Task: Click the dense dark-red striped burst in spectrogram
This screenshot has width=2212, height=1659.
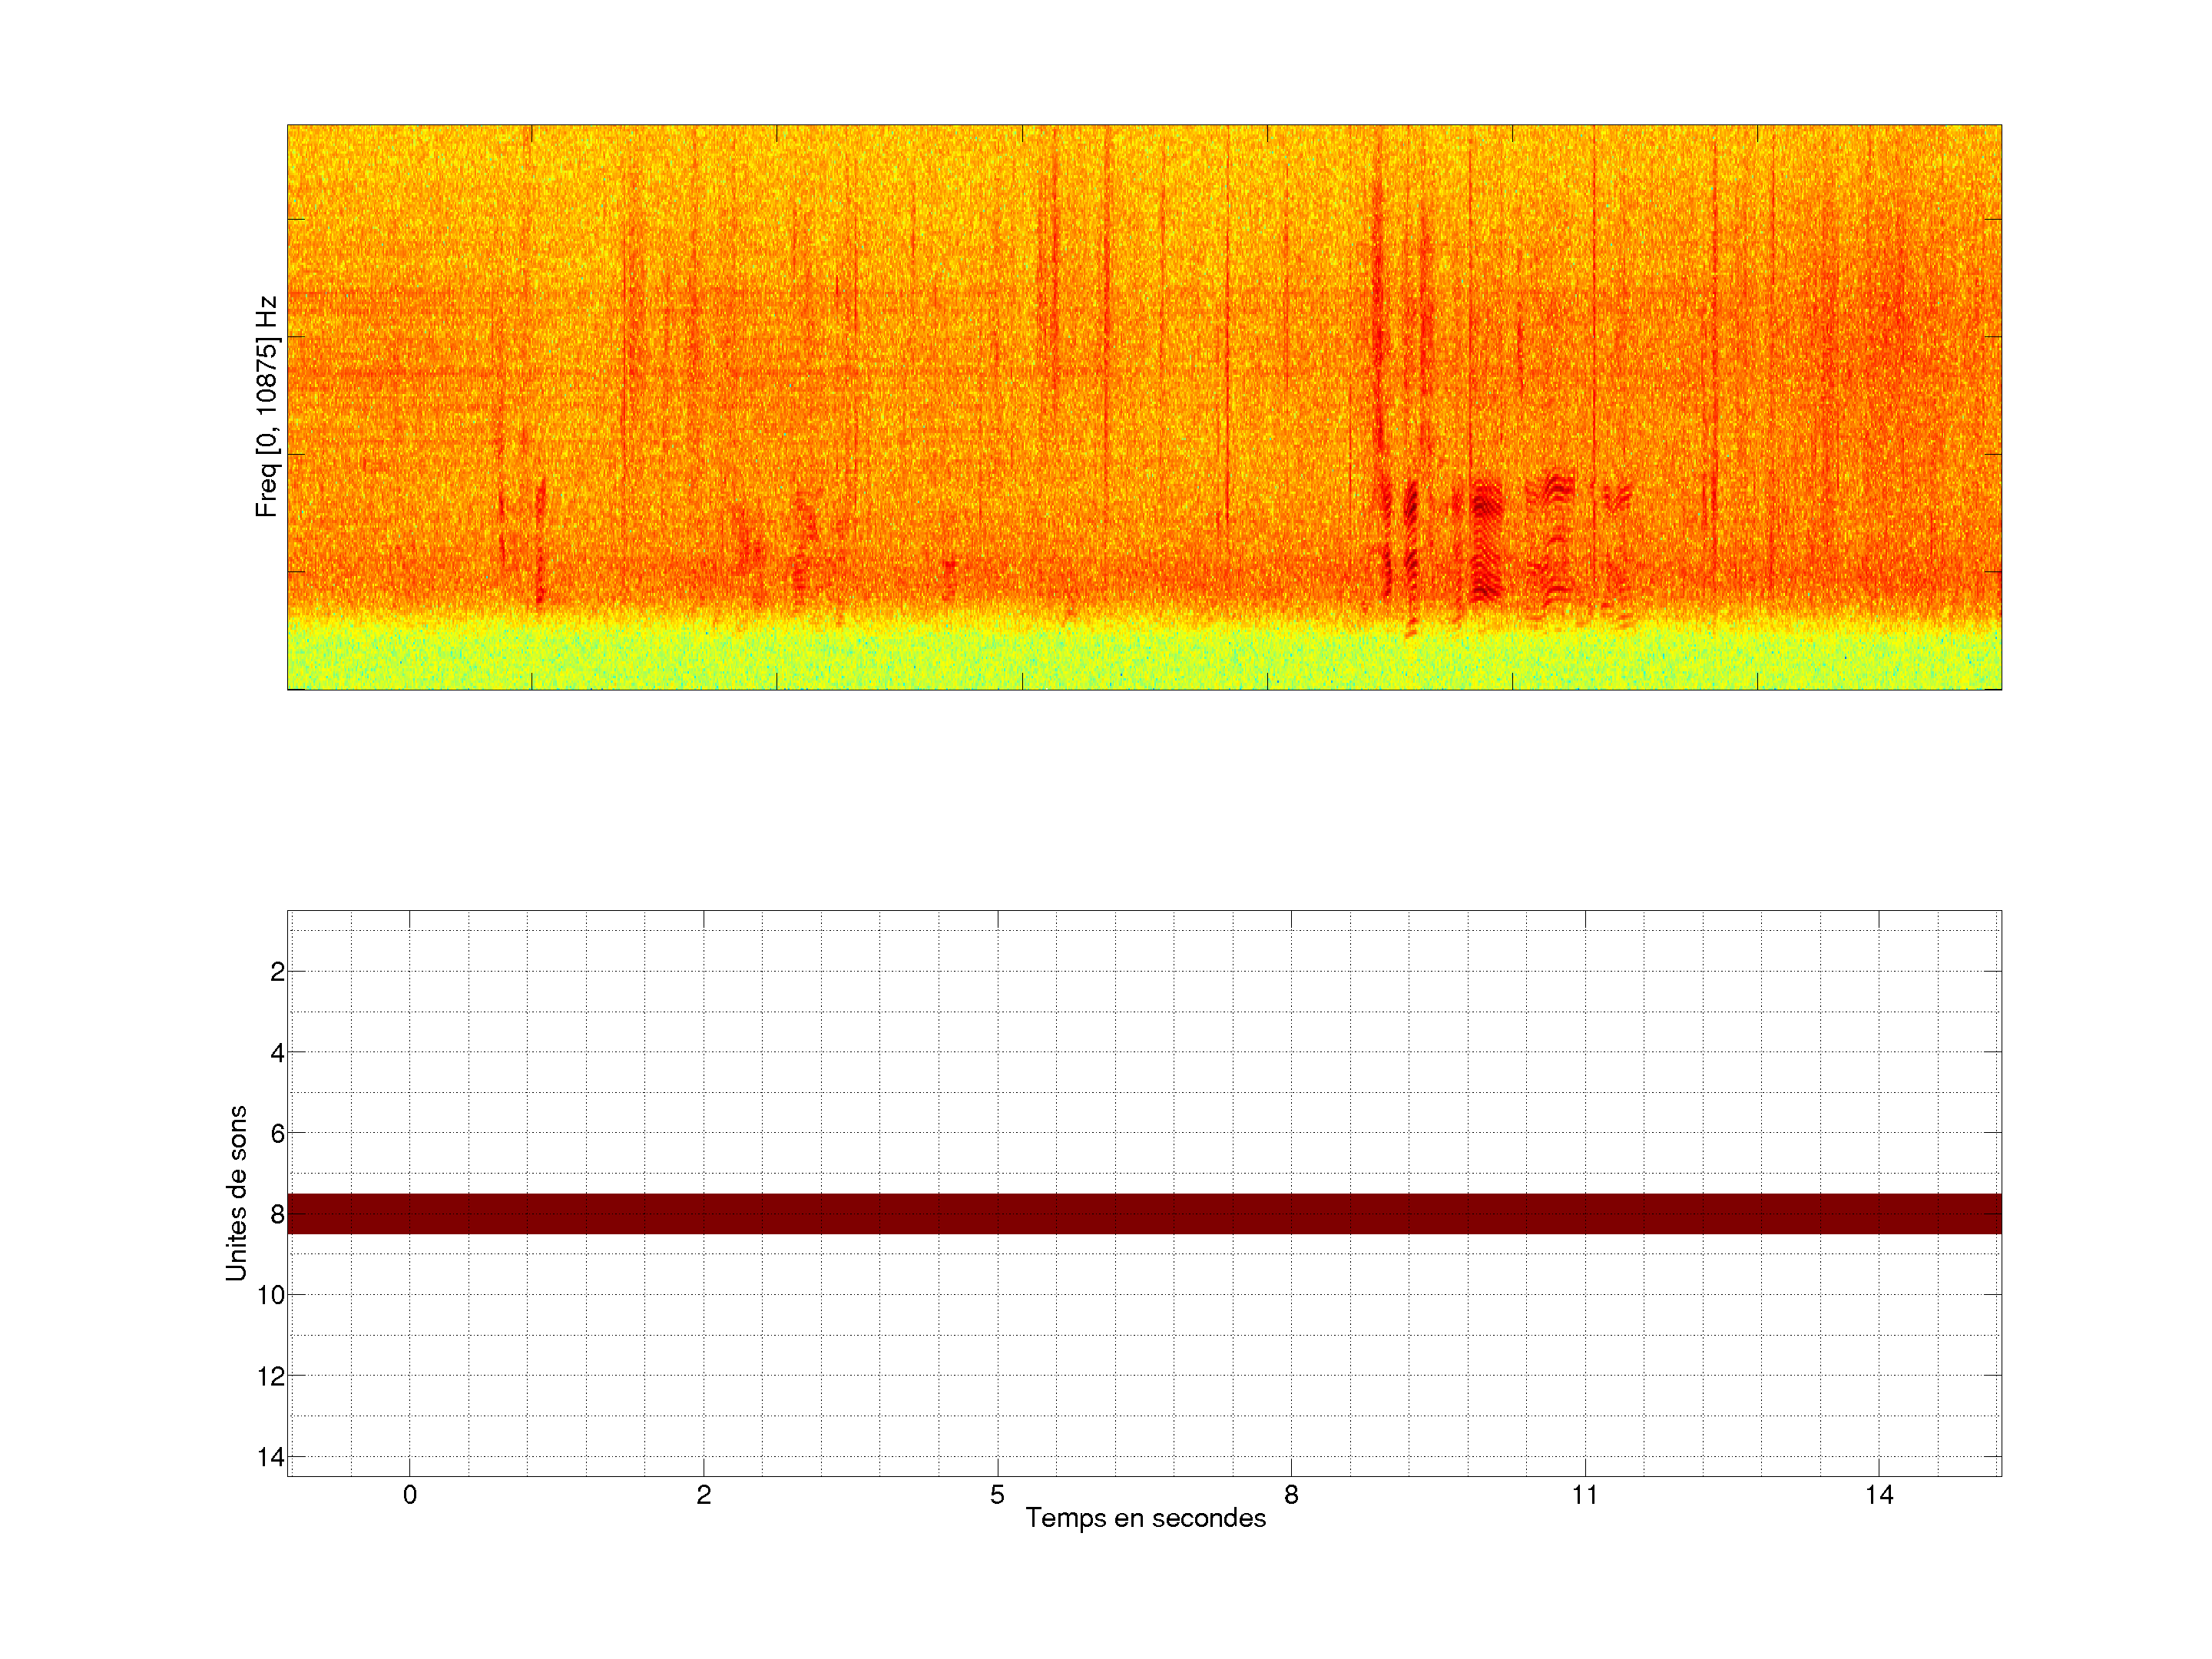Action: tap(1487, 540)
